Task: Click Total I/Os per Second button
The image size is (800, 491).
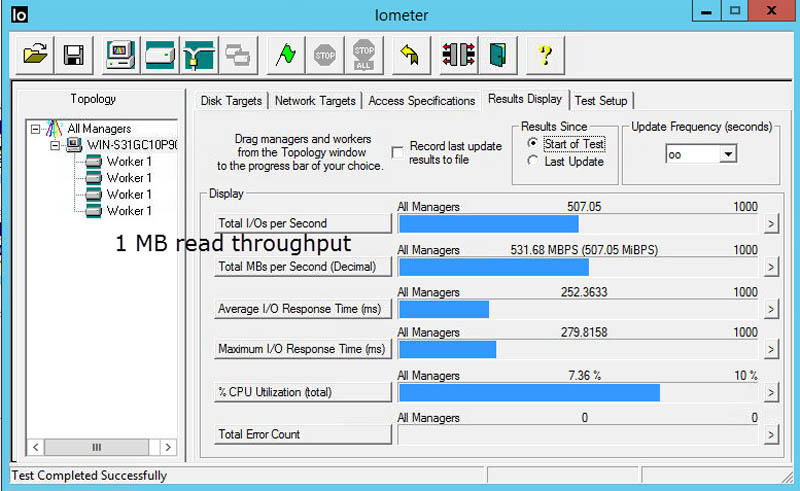Action: click(303, 224)
